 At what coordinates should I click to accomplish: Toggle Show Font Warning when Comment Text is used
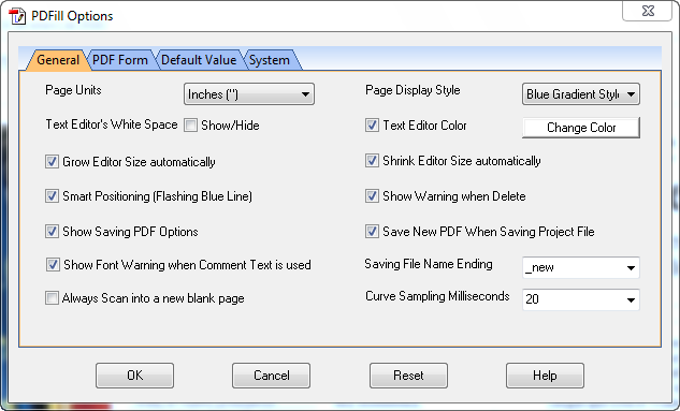[x=53, y=264]
